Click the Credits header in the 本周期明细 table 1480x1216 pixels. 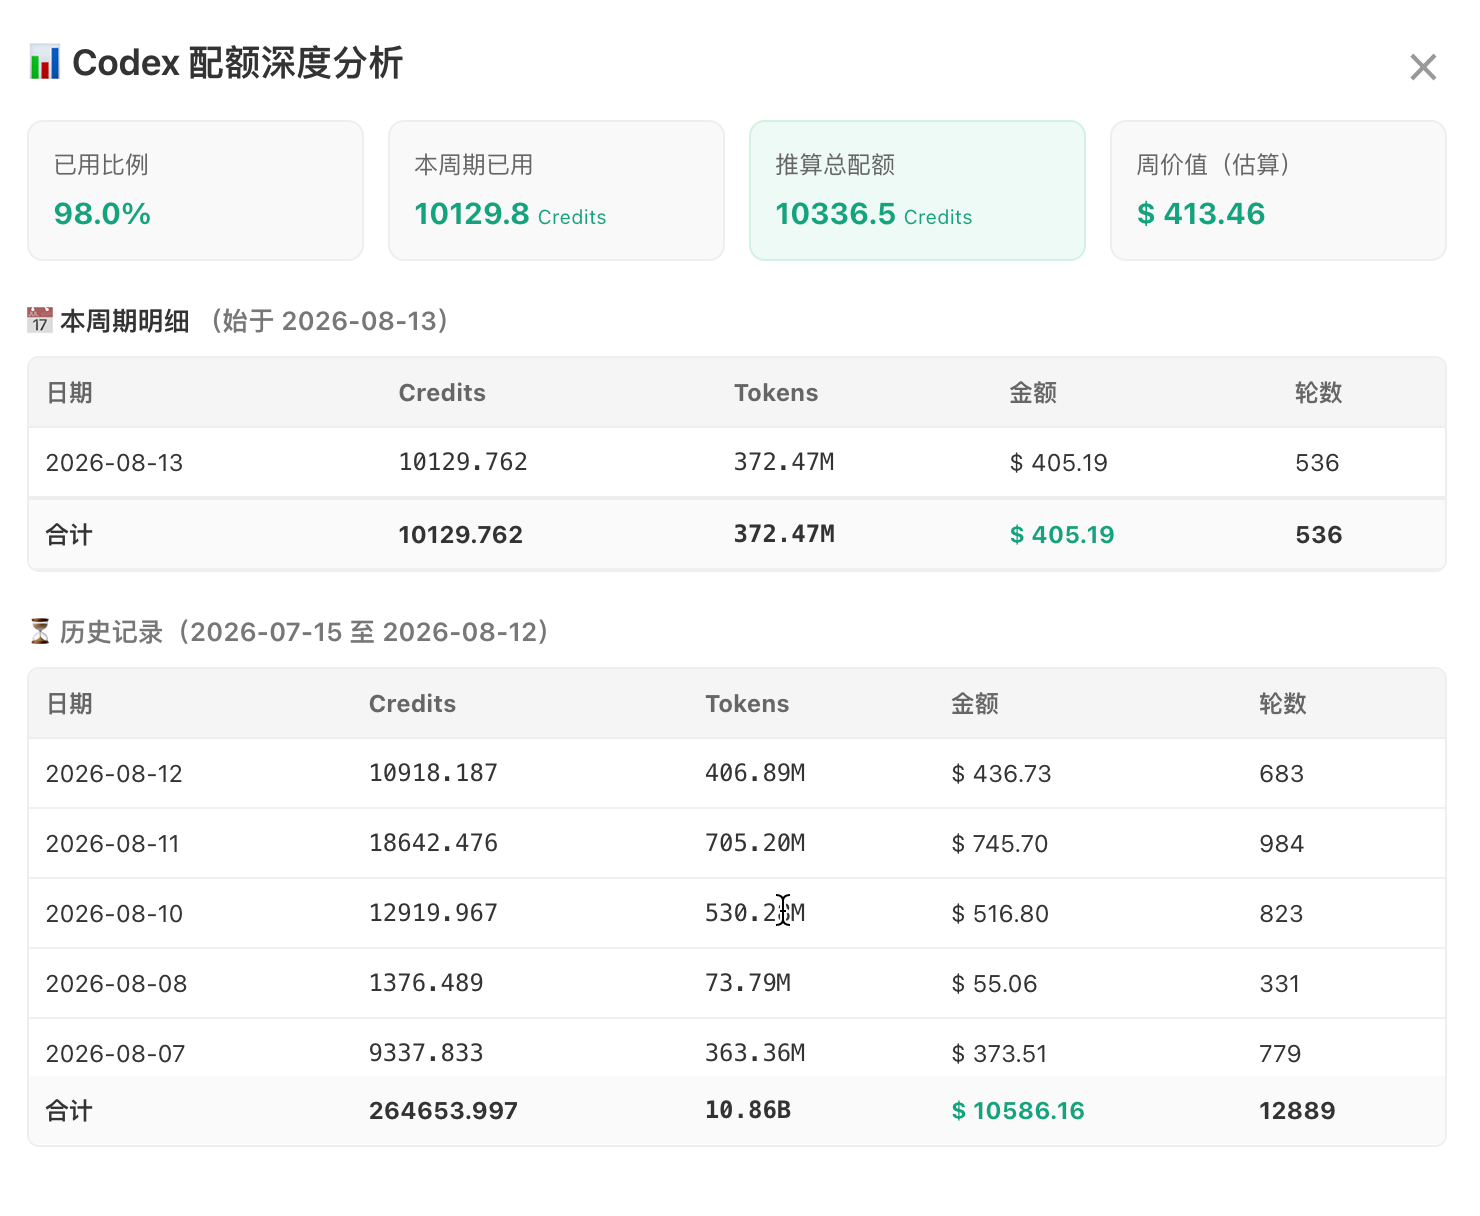pyautogui.click(x=442, y=393)
